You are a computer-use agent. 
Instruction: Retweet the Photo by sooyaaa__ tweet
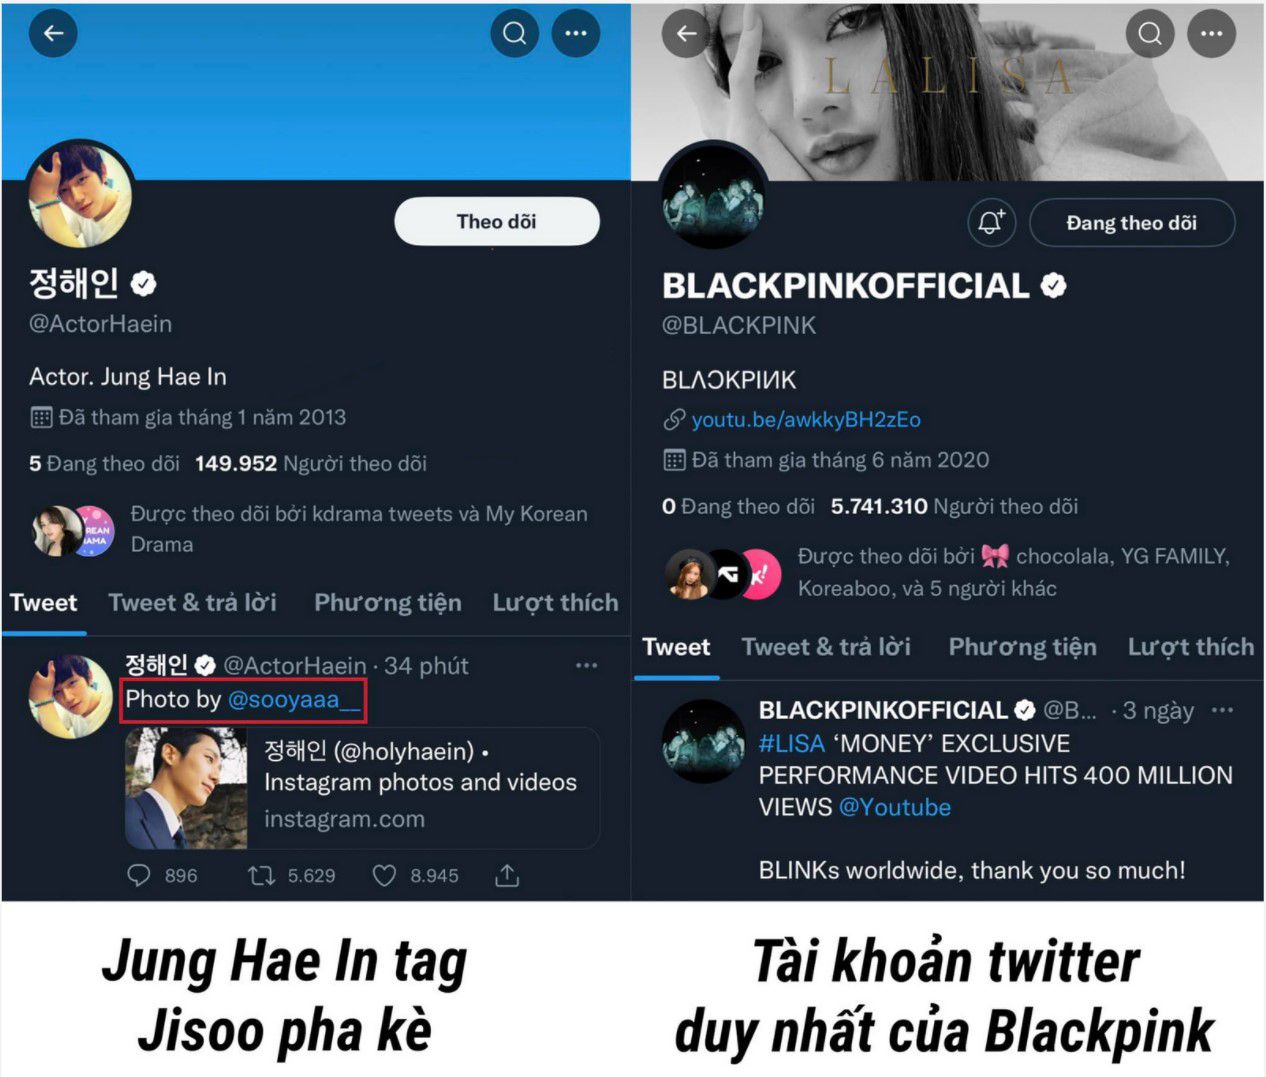(x=261, y=876)
